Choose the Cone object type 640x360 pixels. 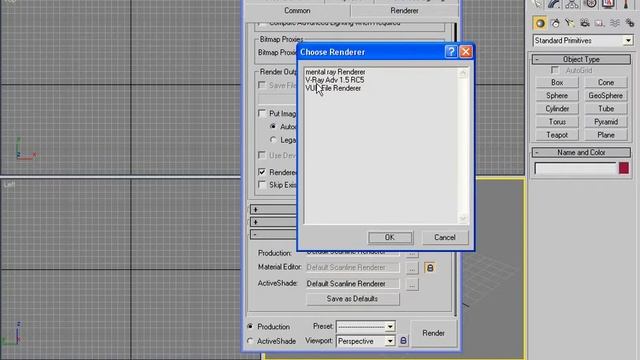coord(606,82)
